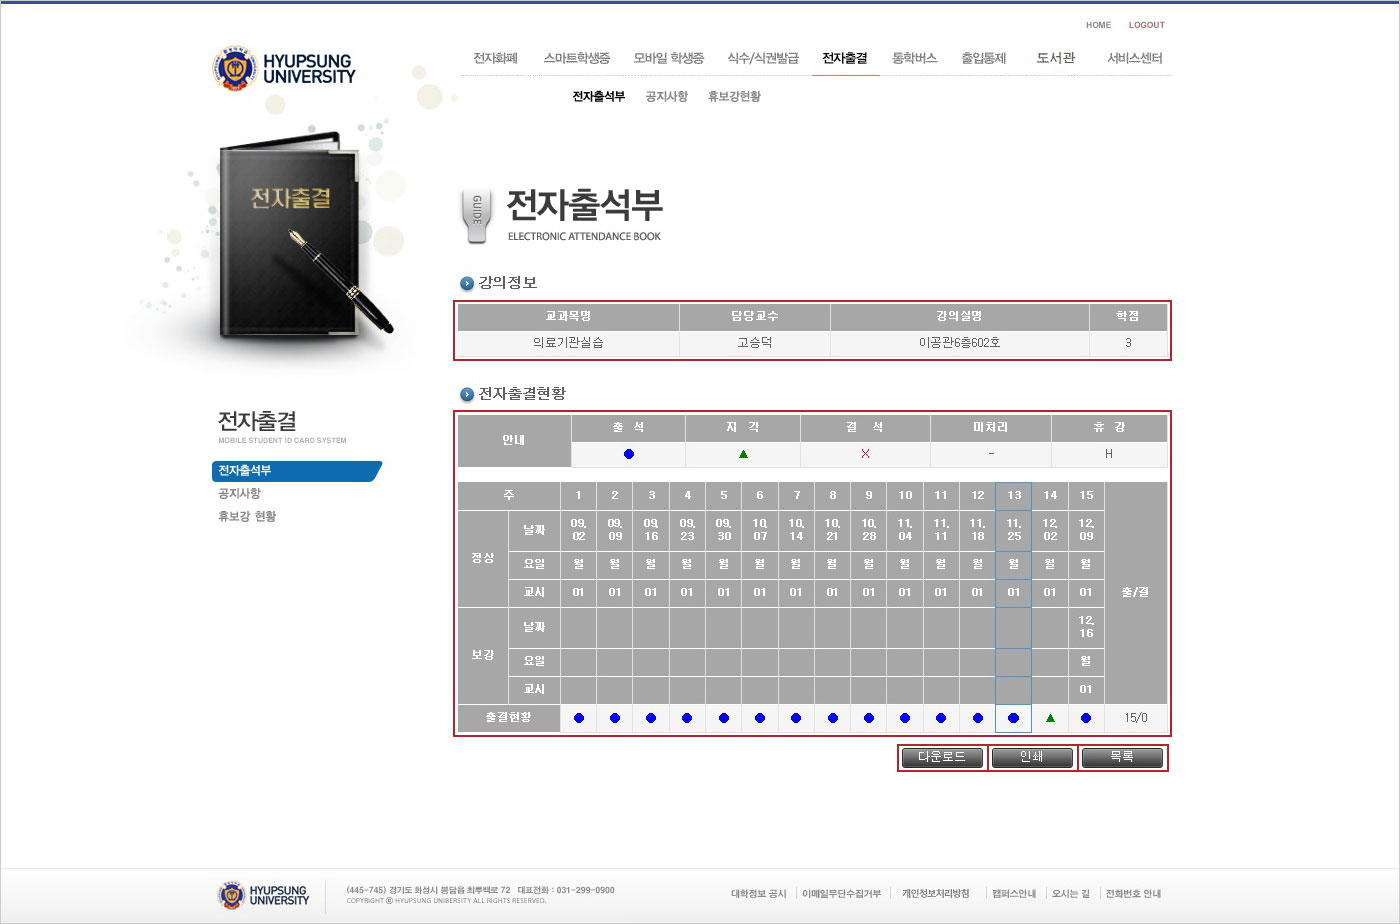Open 대학정보 공시 footer link
The height and width of the screenshot is (924, 1400).
pyautogui.click(x=759, y=894)
